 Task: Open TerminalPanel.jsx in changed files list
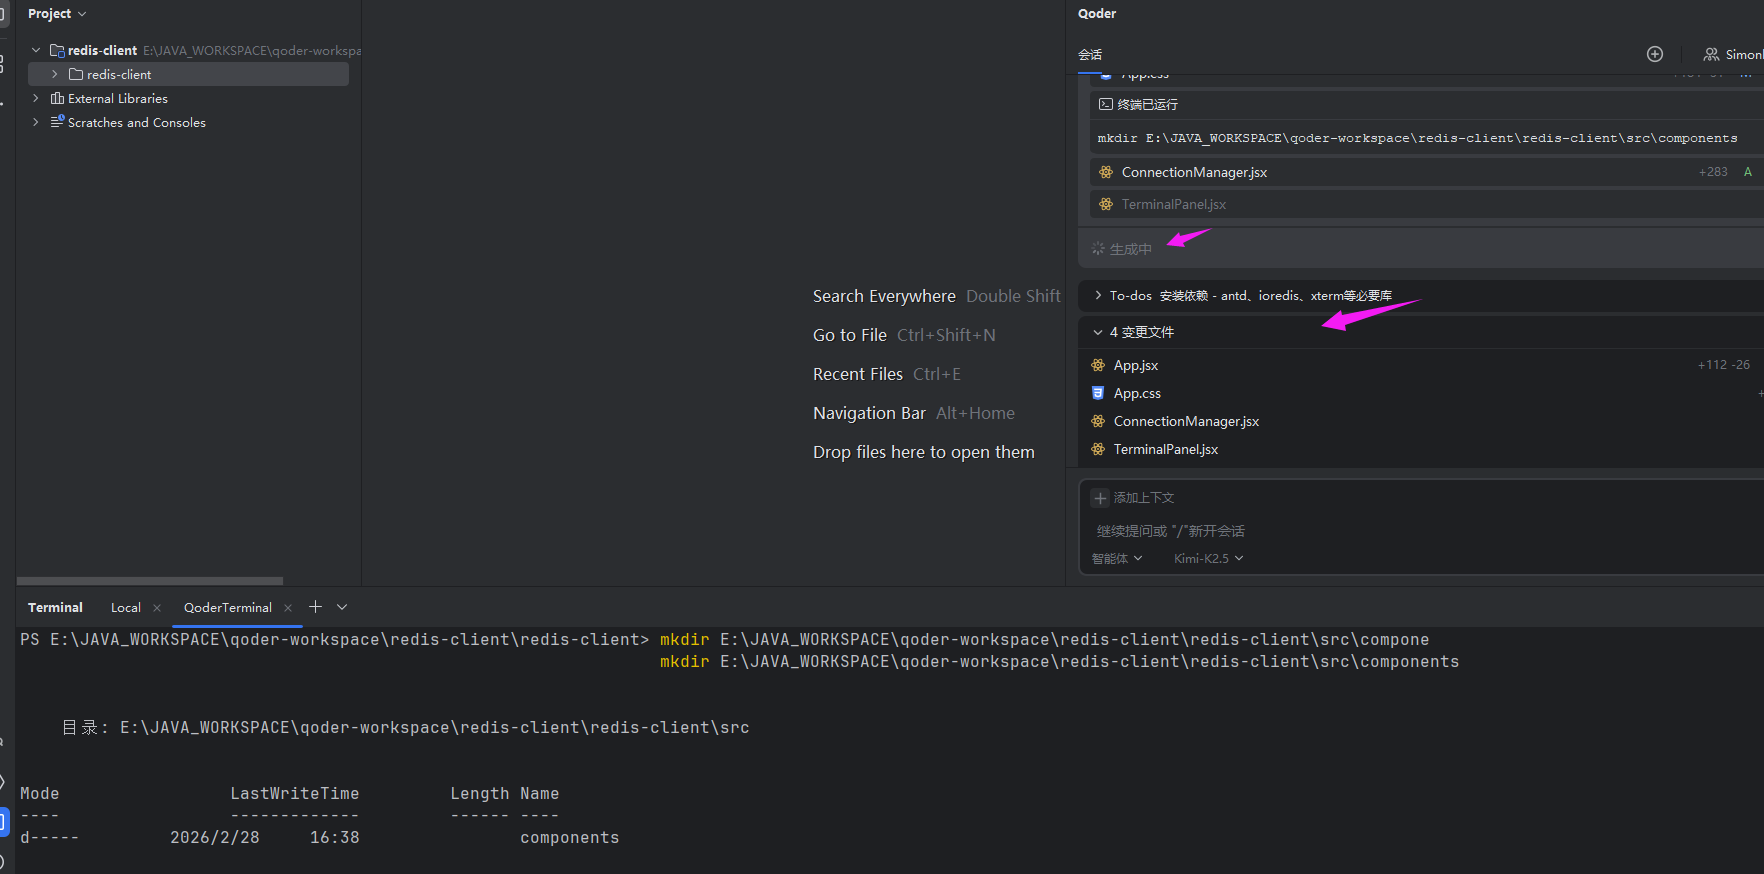[x=1166, y=449]
